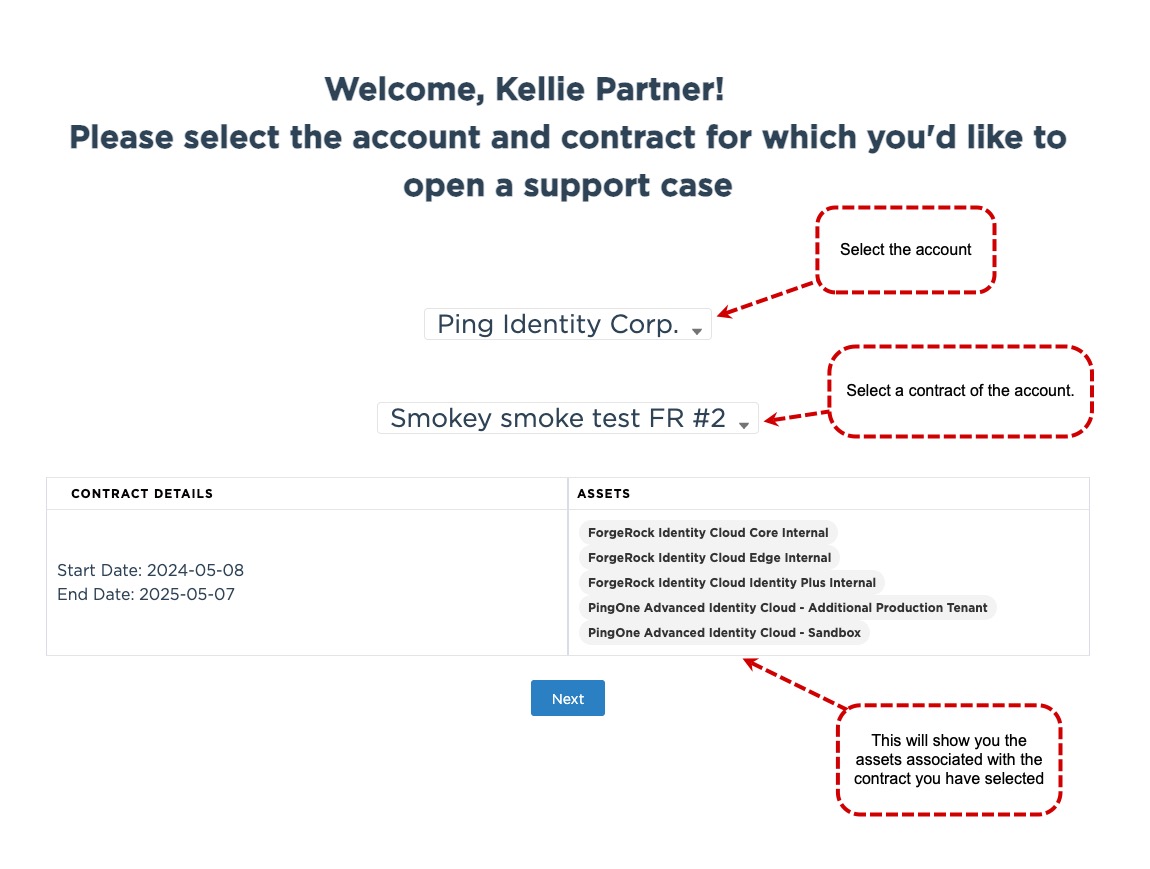Click the Next button
Image resolution: width=1150 pixels, height=869 pixels.
(x=567, y=698)
